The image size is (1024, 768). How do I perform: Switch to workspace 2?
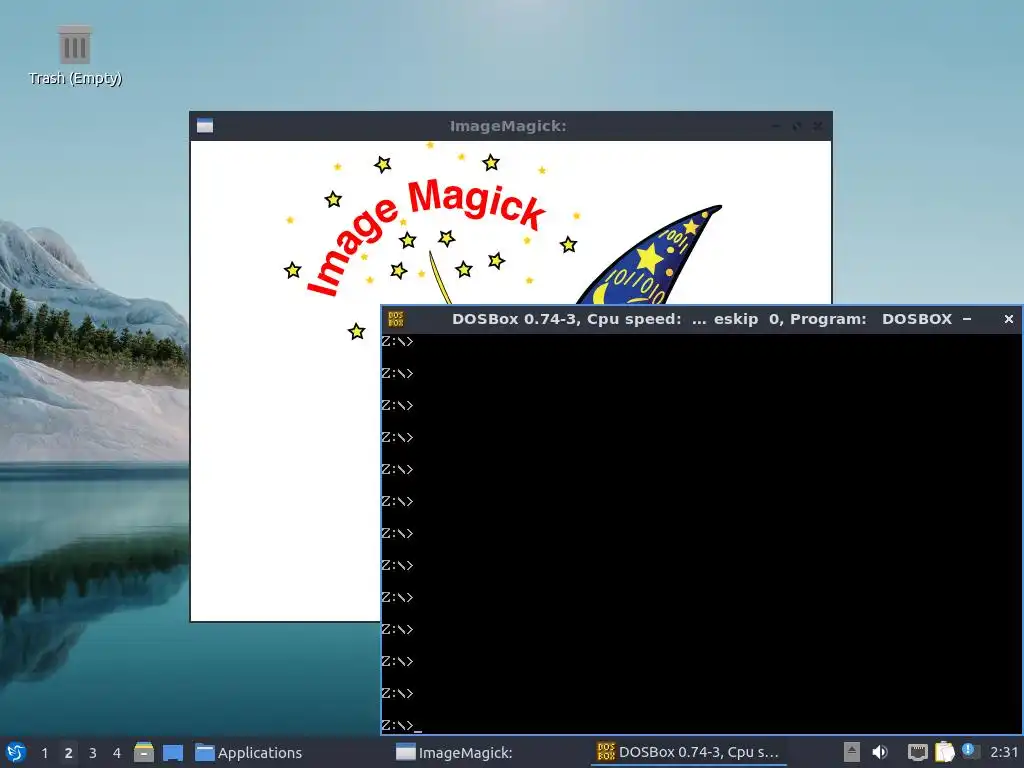pos(69,753)
